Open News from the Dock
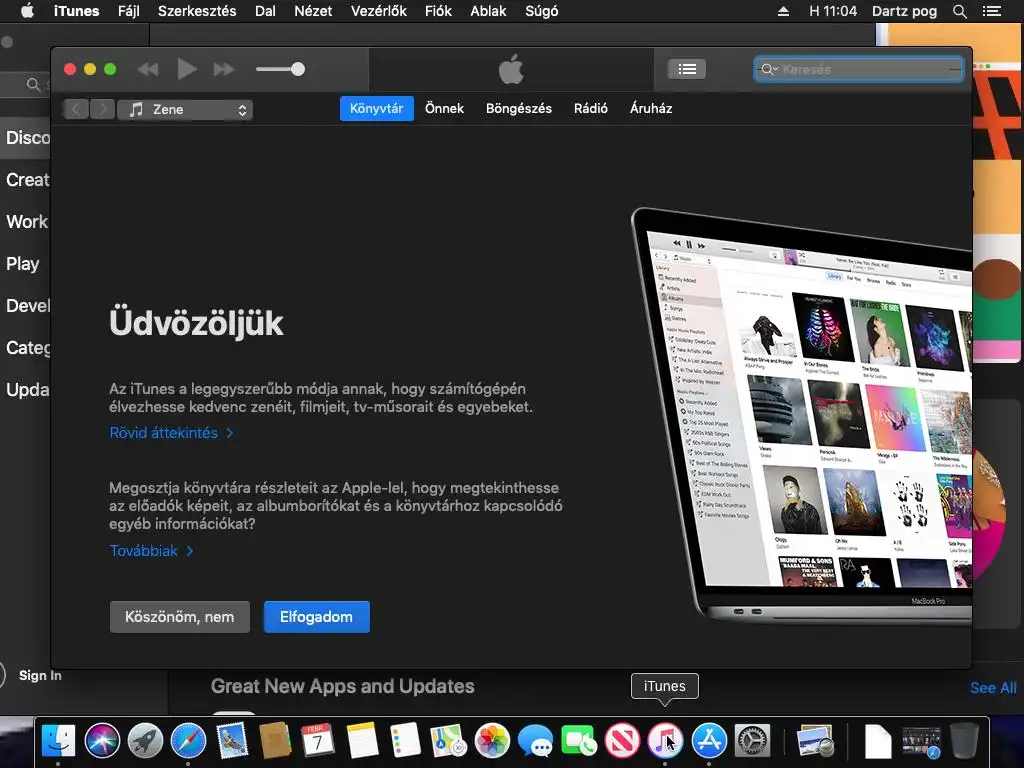This screenshot has height=768, width=1024. [622, 741]
